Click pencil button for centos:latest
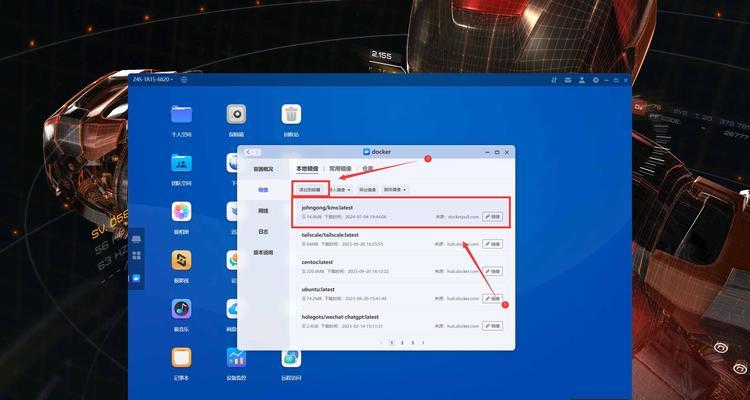The width and height of the screenshot is (750, 400). tap(492, 271)
